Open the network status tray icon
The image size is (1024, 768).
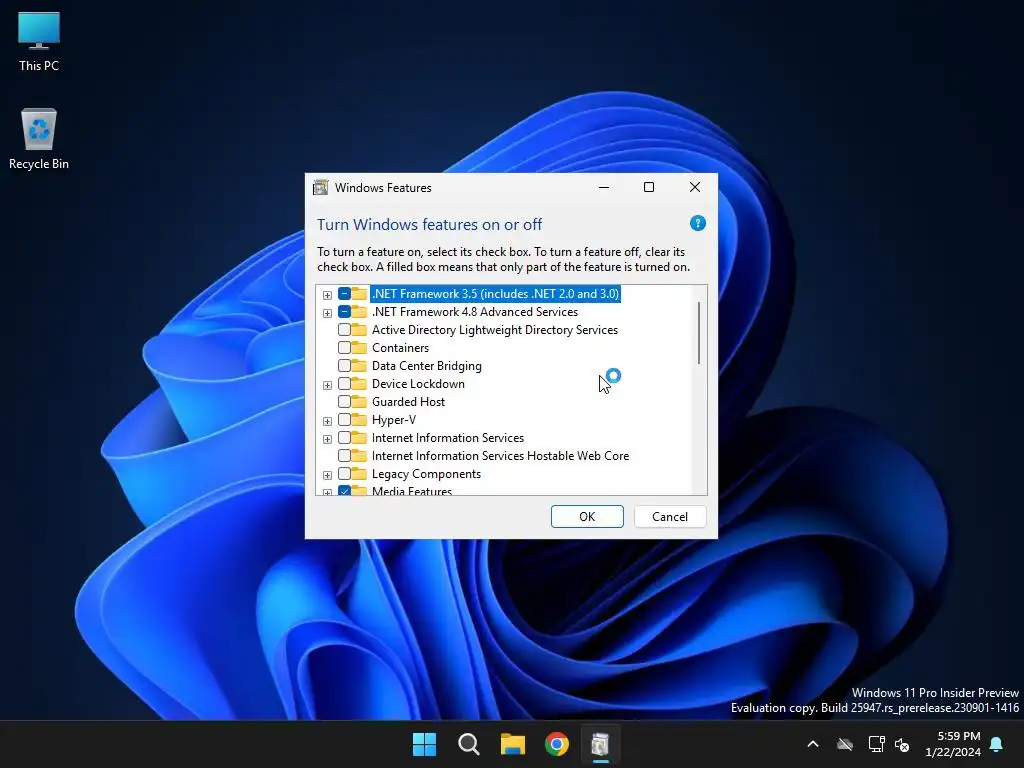point(876,744)
